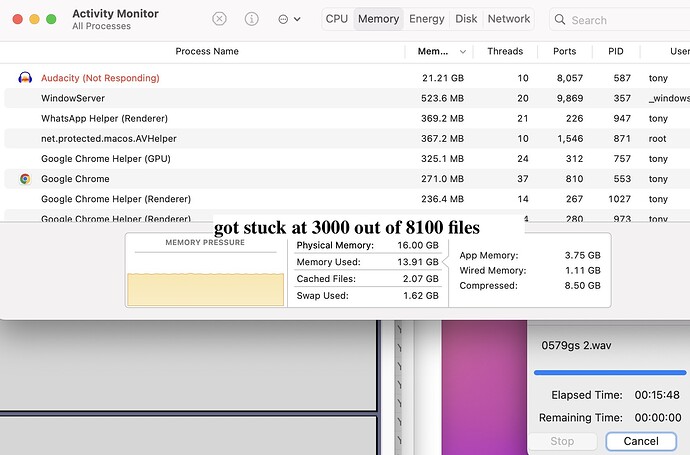
Task: Sort by the Ports column
Action: [x=565, y=51]
